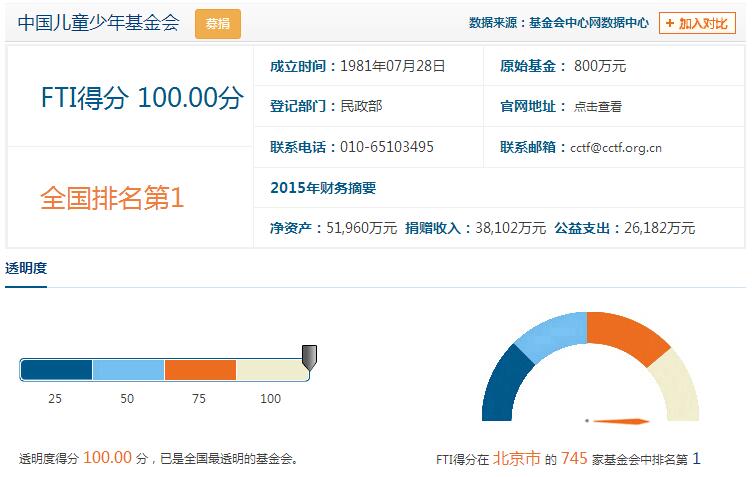Click the FTI得分 100.00分 score text
The height and width of the screenshot is (477, 752).
point(142,97)
